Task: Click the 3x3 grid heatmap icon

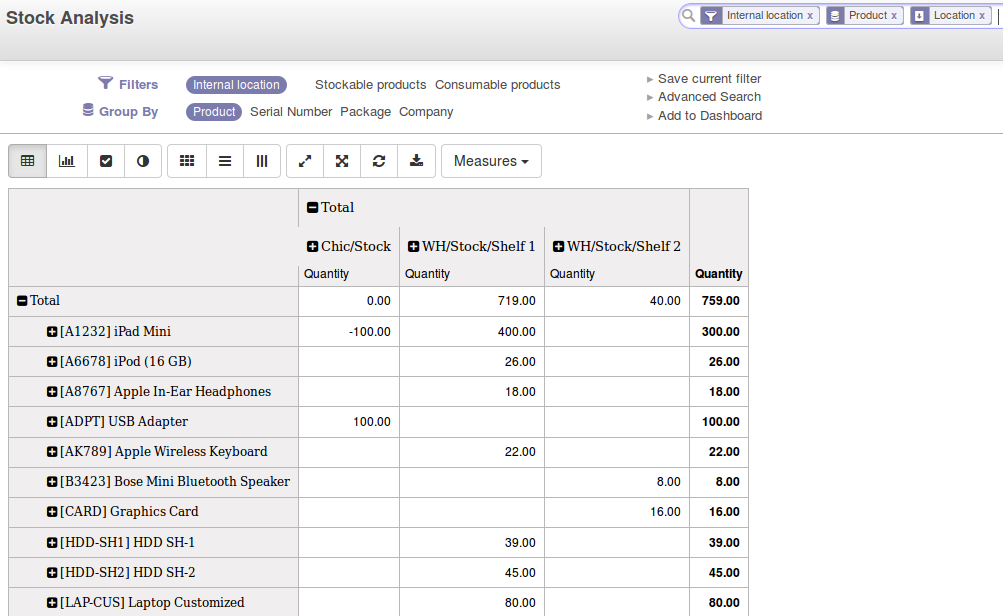Action: coord(187,161)
